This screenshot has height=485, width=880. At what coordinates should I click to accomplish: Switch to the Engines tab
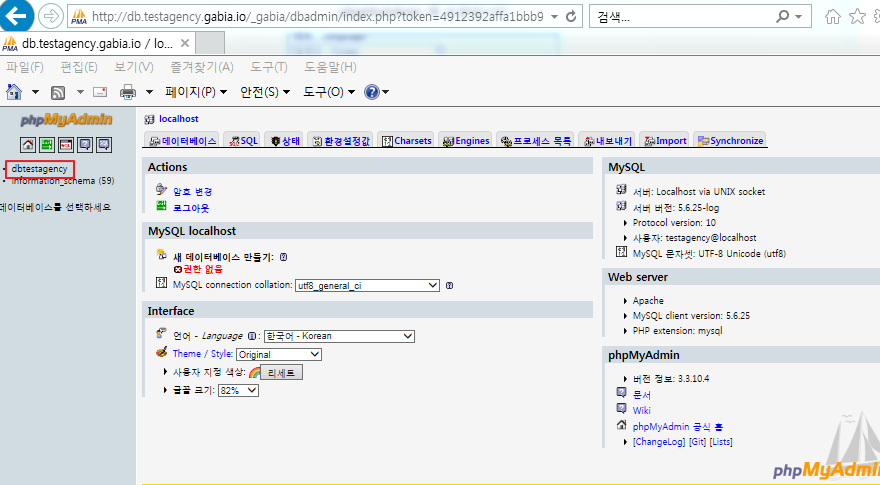466,140
